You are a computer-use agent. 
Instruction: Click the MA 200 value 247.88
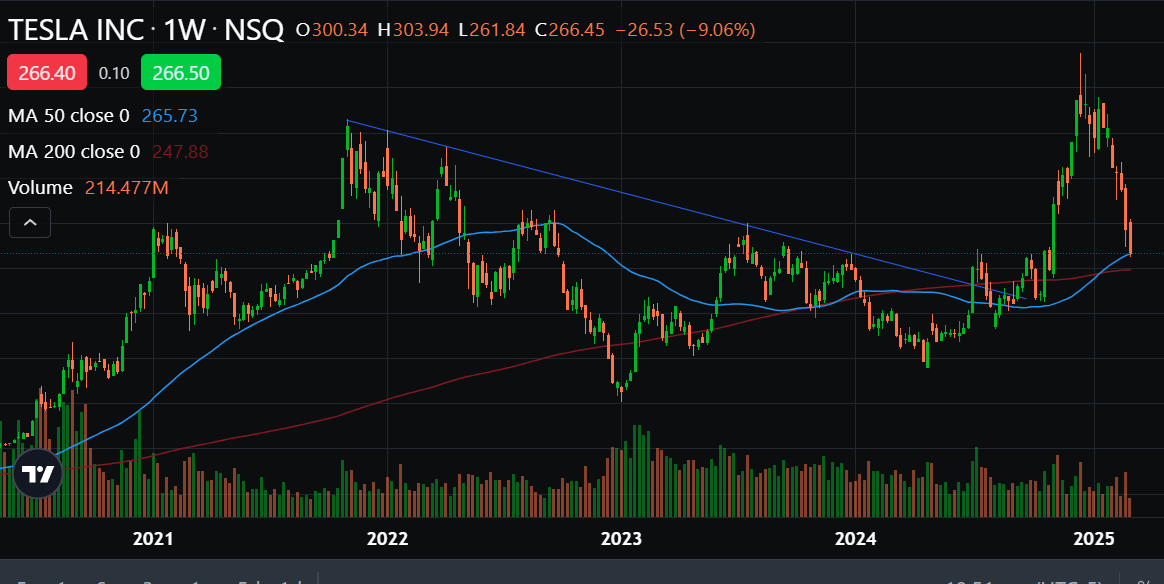point(180,152)
